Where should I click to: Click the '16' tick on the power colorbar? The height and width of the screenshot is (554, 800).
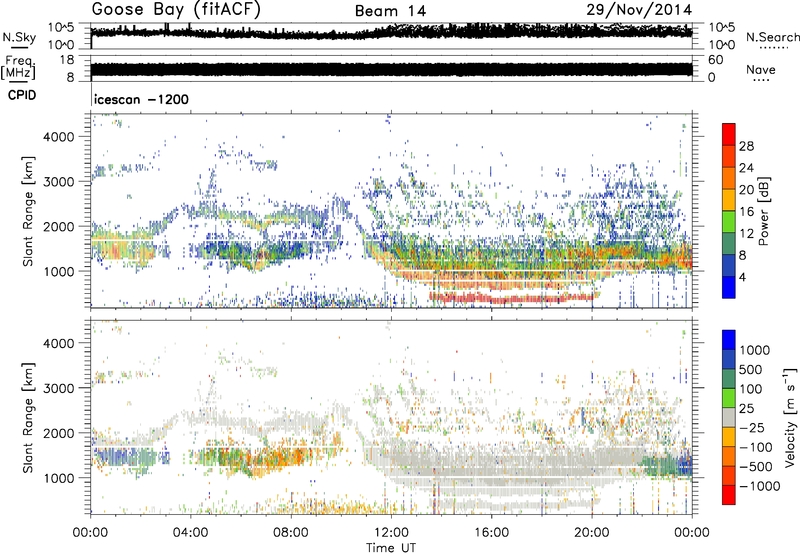tap(746, 212)
